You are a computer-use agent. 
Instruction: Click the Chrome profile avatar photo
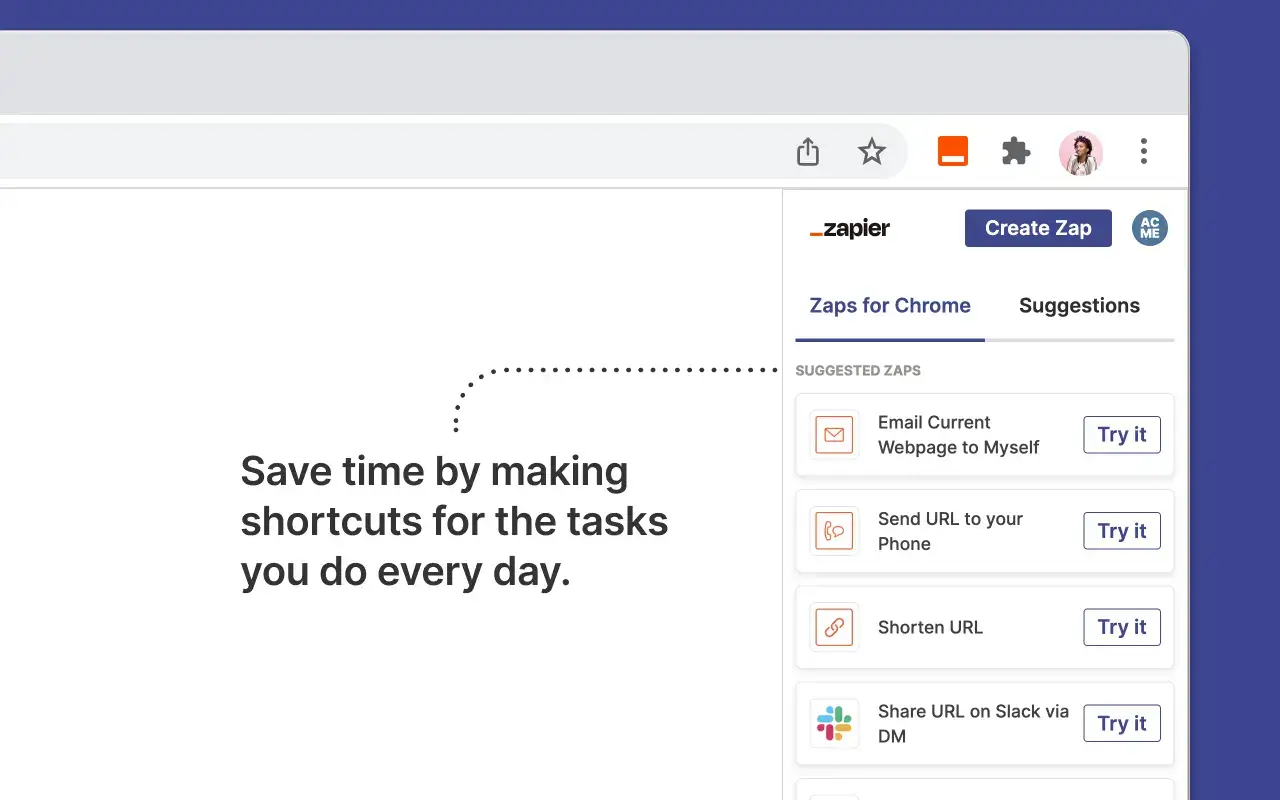pyautogui.click(x=1080, y=152)
